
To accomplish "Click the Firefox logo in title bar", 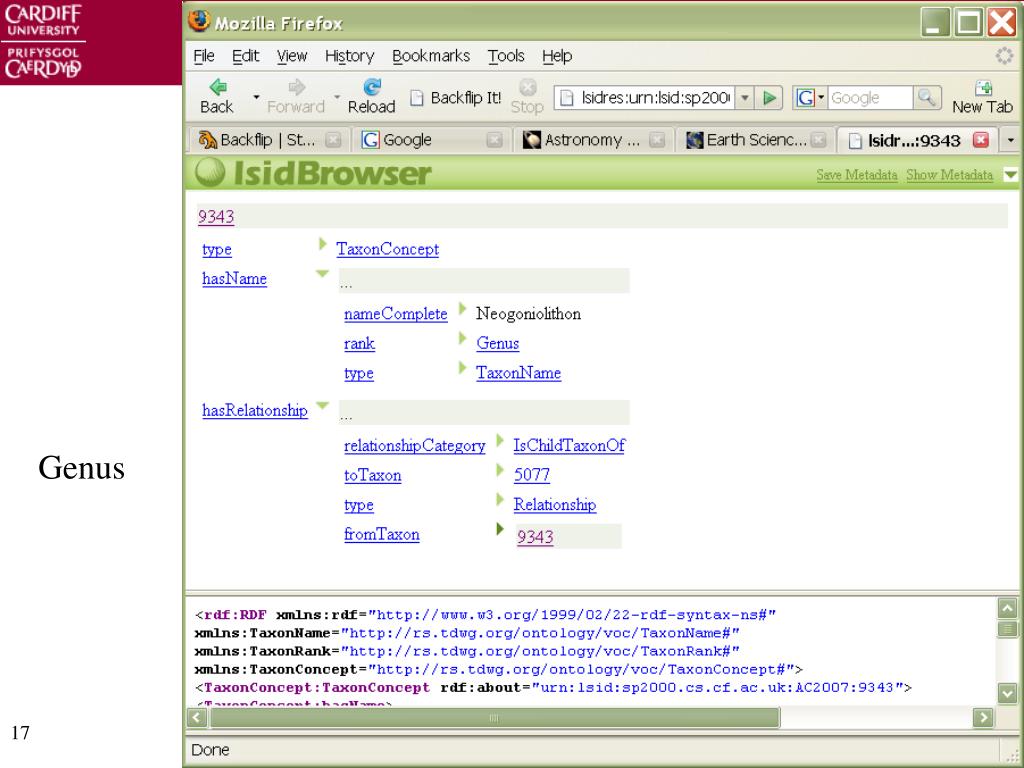I will (x=199, y=22).
